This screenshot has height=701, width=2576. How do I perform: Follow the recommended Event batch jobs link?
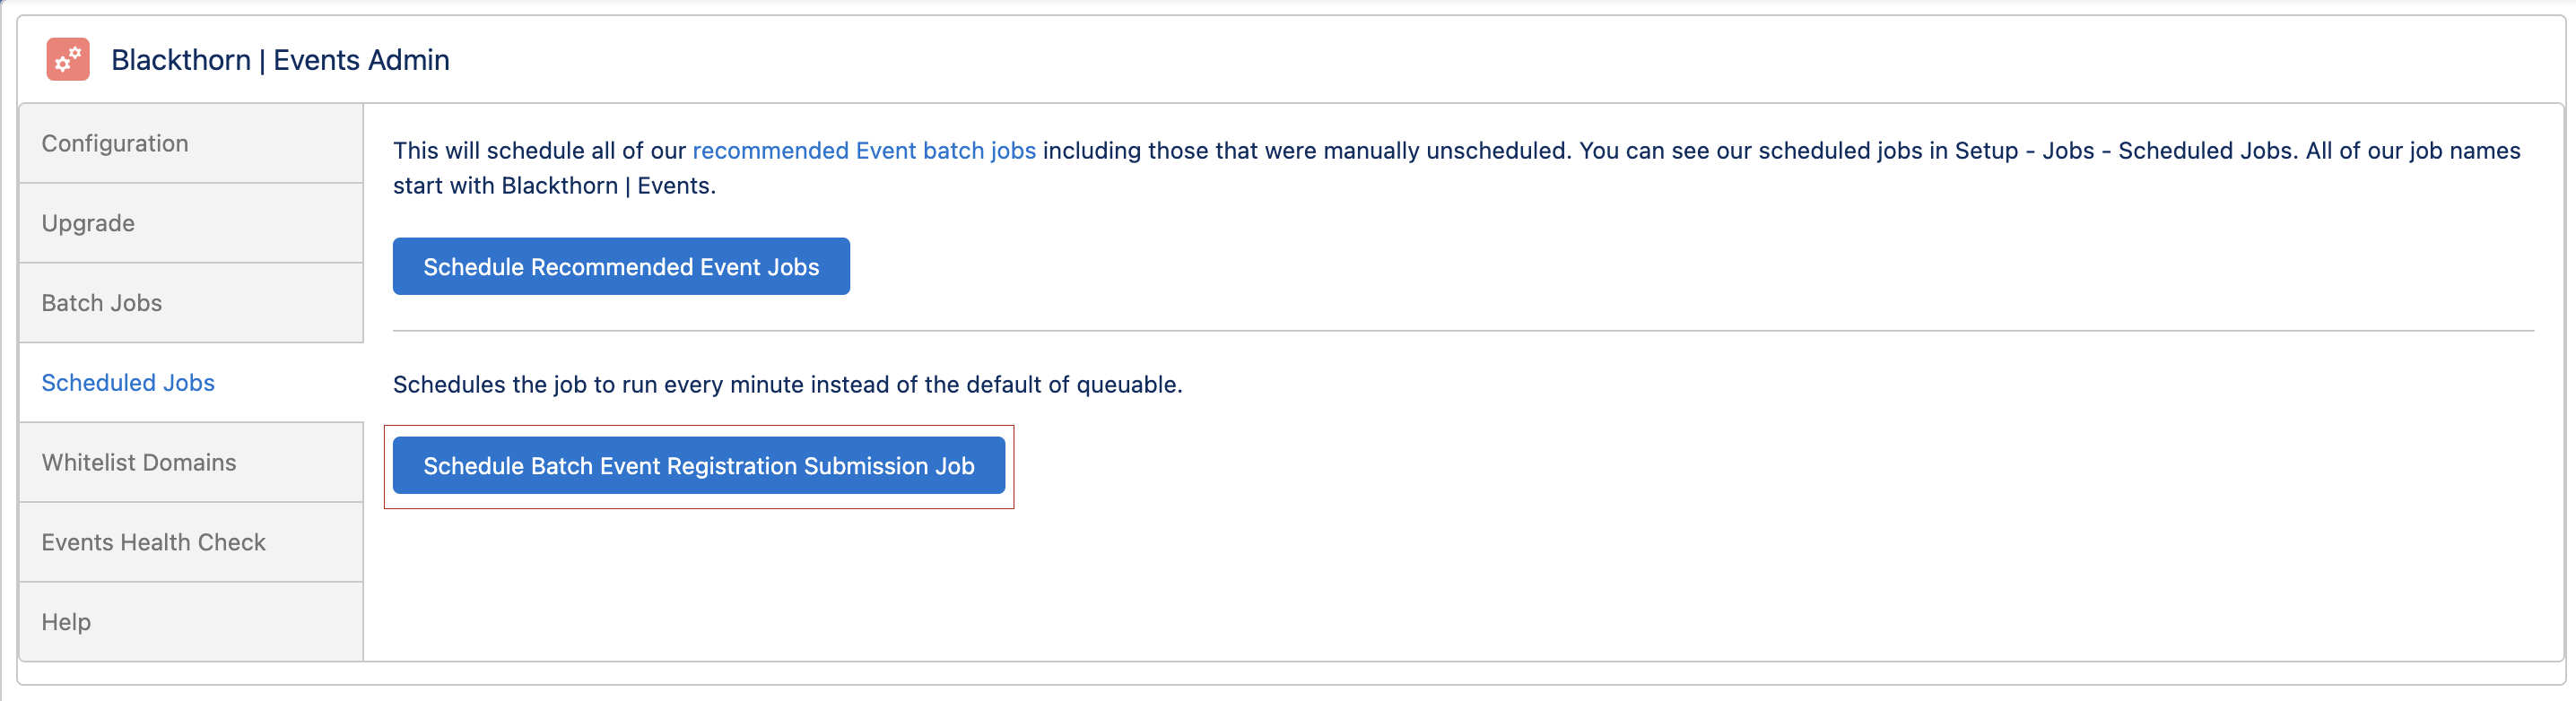(x=864, y=151)
